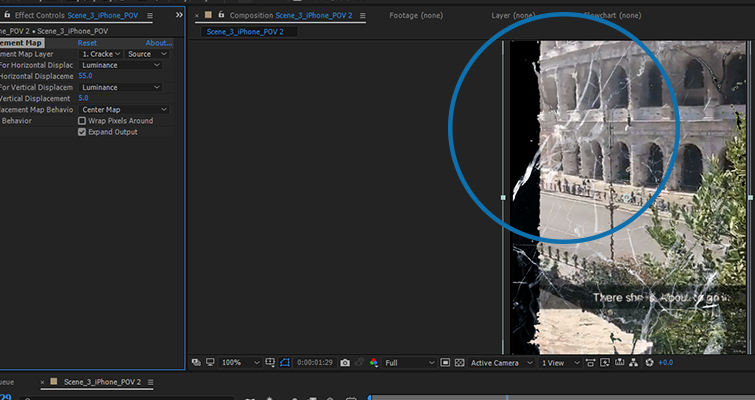
Task: Close the Composition panel tab
Action: [x=197, y=15]
